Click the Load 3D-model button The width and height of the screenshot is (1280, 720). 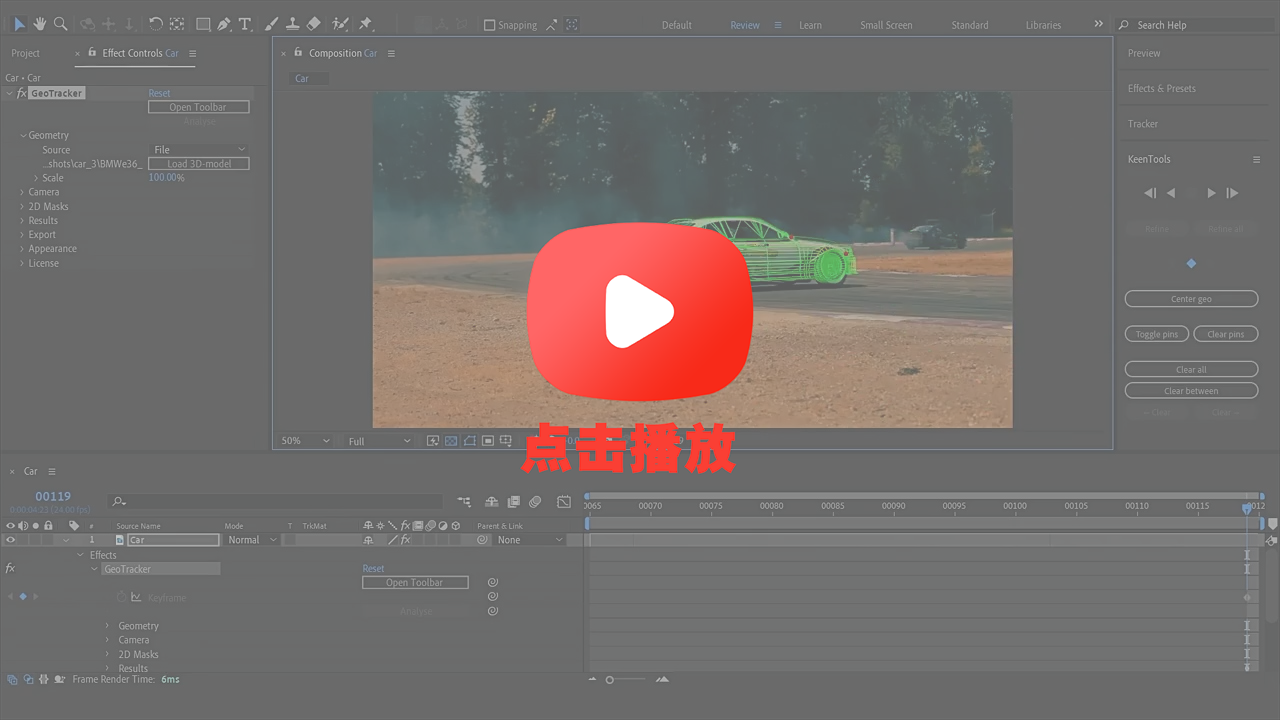(x=199, y=164)
